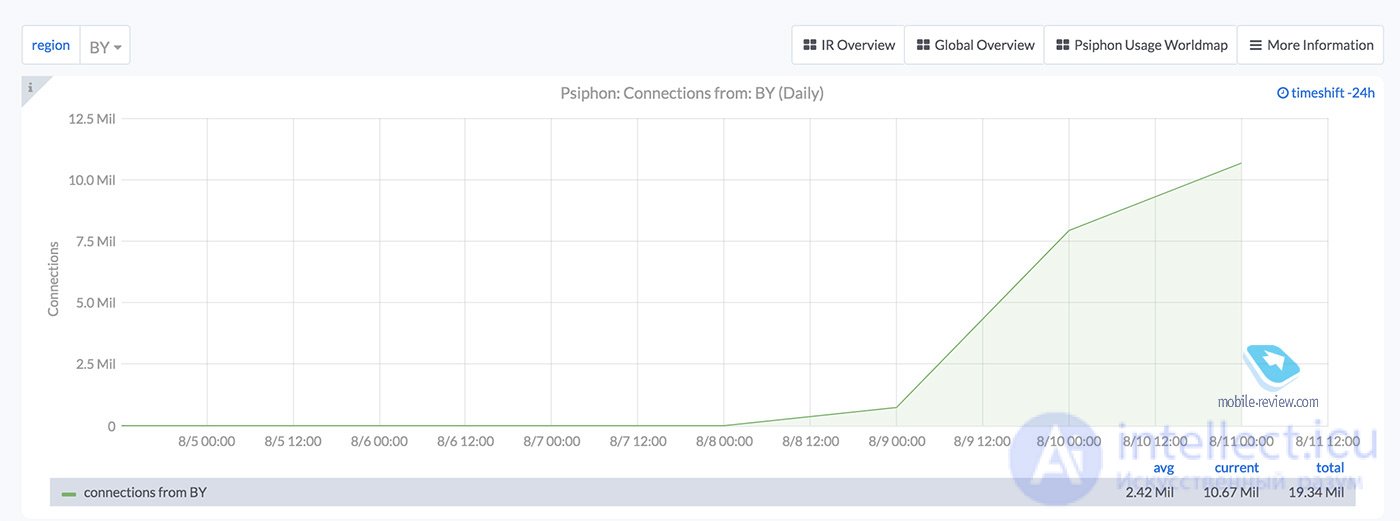Click the 7.5 Mil y-axis label

tap(95, 242)
